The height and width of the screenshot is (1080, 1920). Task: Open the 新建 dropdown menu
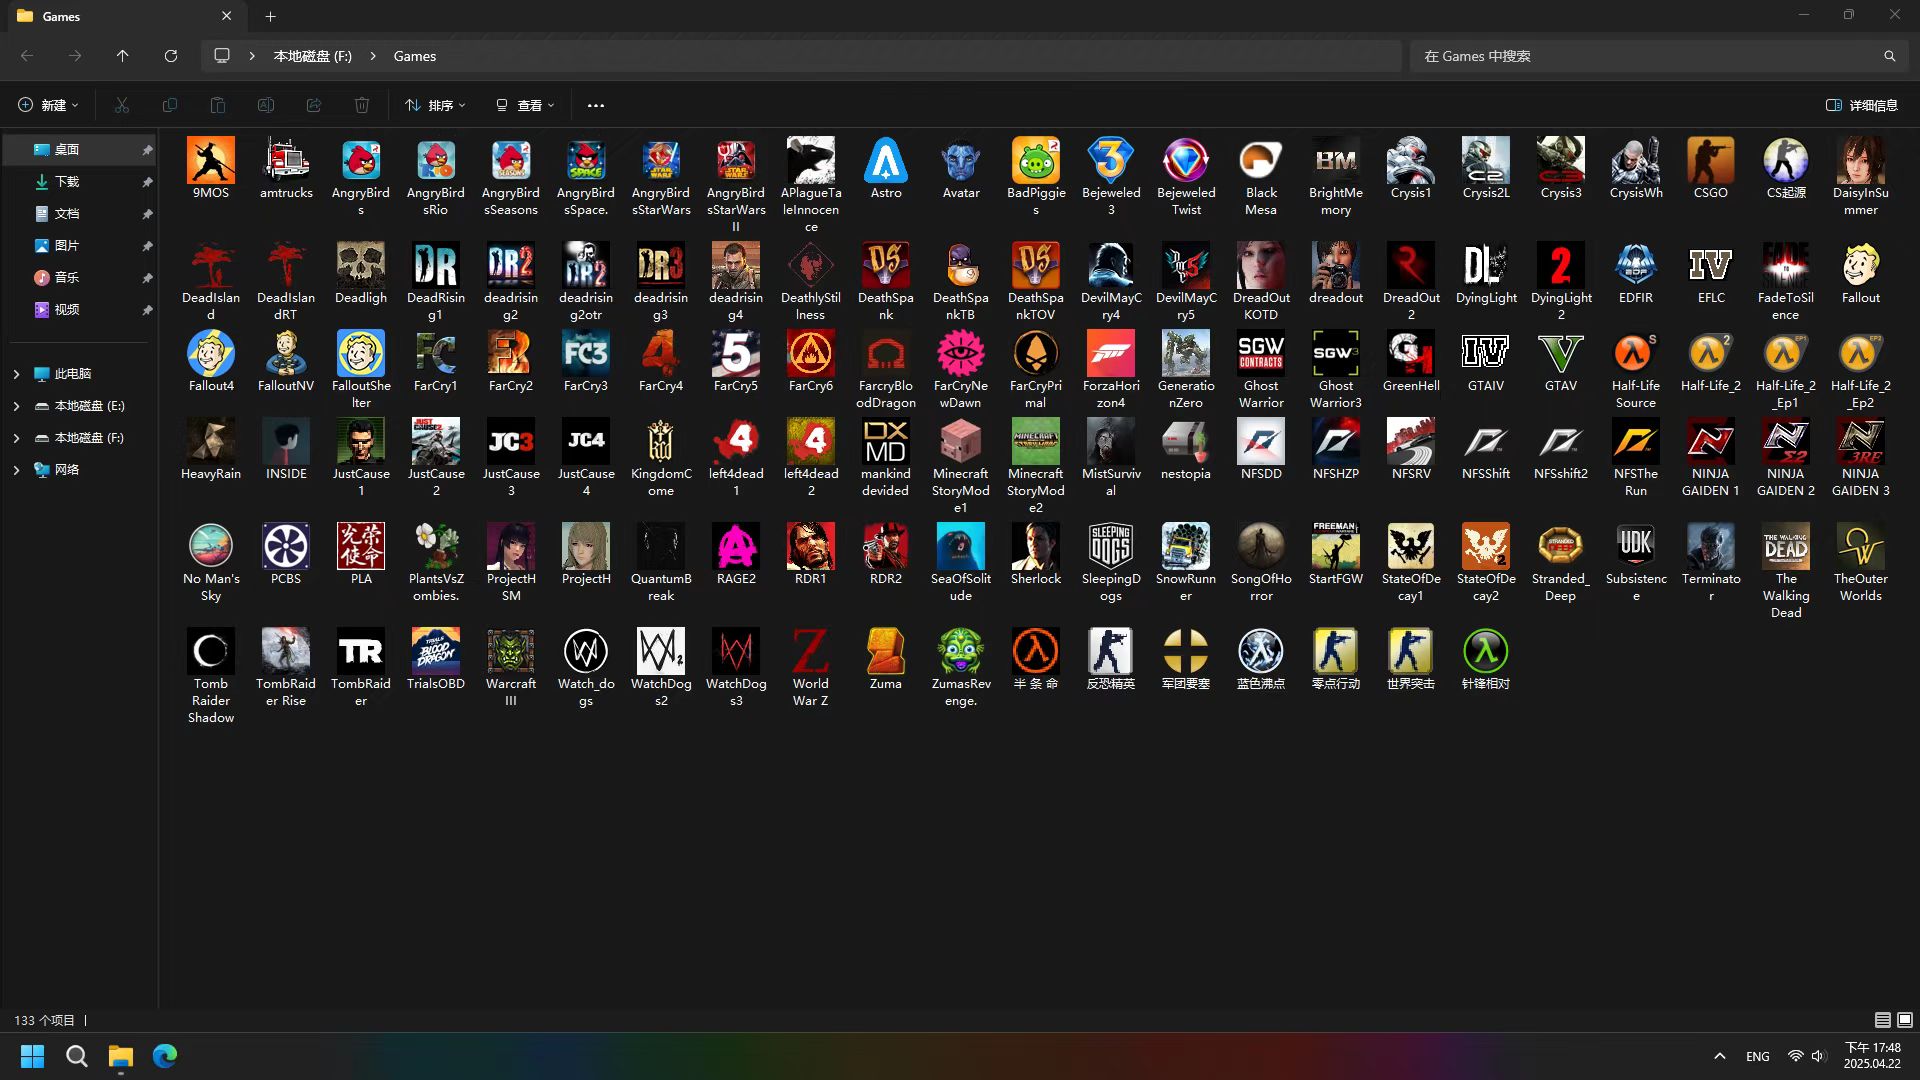click(x=48, y=105)
